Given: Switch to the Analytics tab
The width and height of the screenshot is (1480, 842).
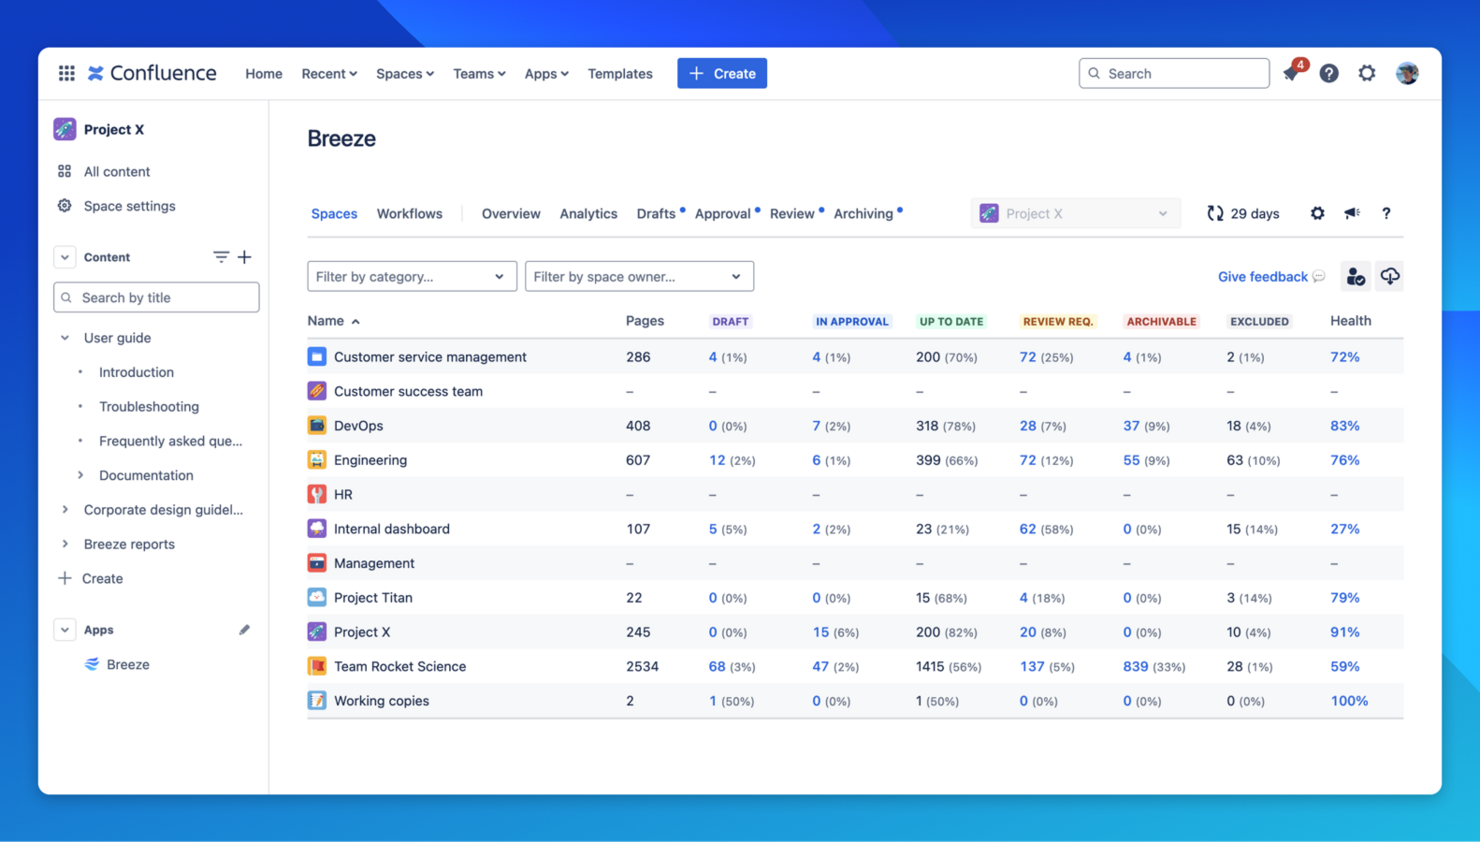Looking at the screenshot, I should (588, 213).
